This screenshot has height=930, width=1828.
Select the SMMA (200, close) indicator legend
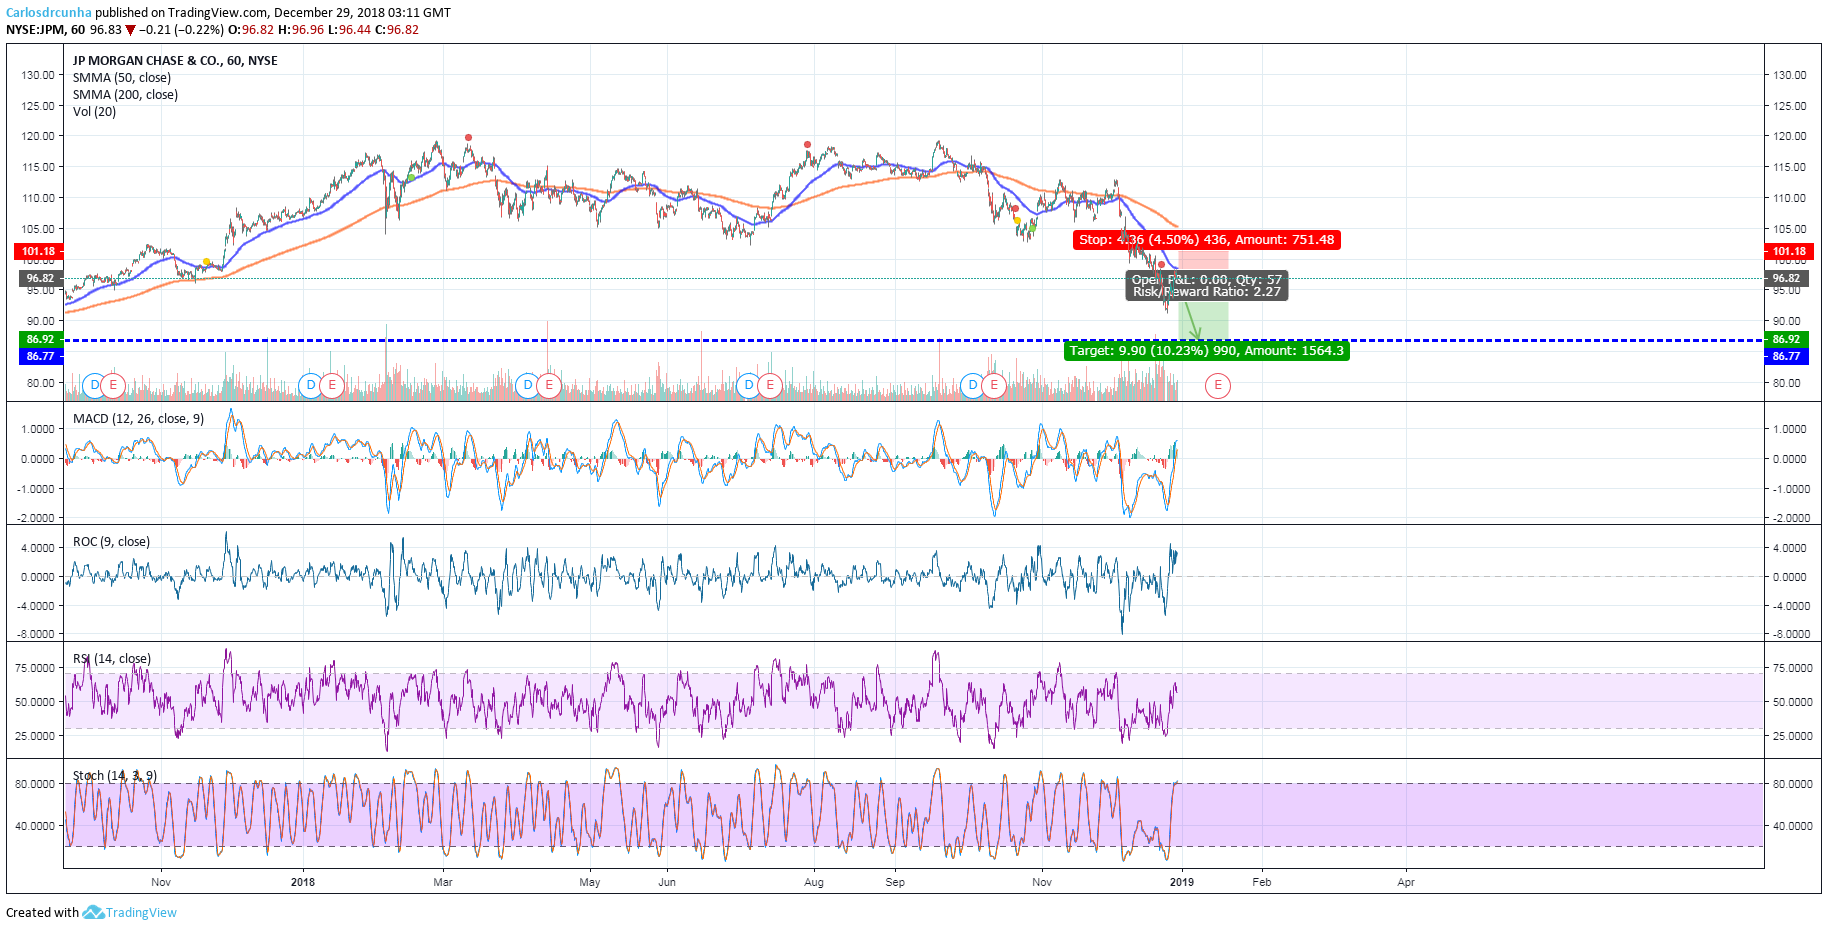125,95
